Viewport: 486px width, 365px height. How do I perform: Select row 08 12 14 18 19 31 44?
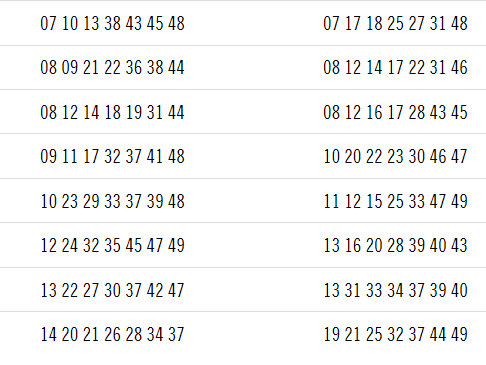coord(112,112)
